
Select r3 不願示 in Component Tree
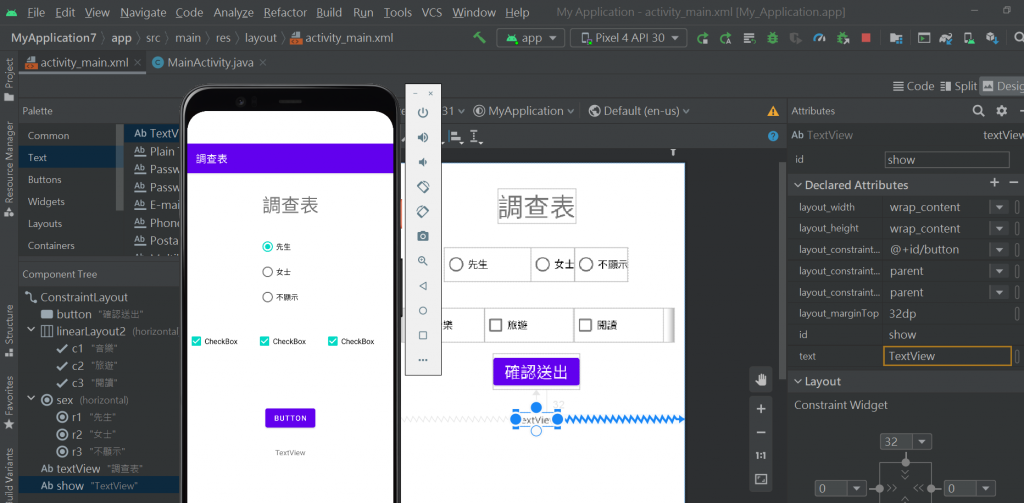click(x=89, y=451)
